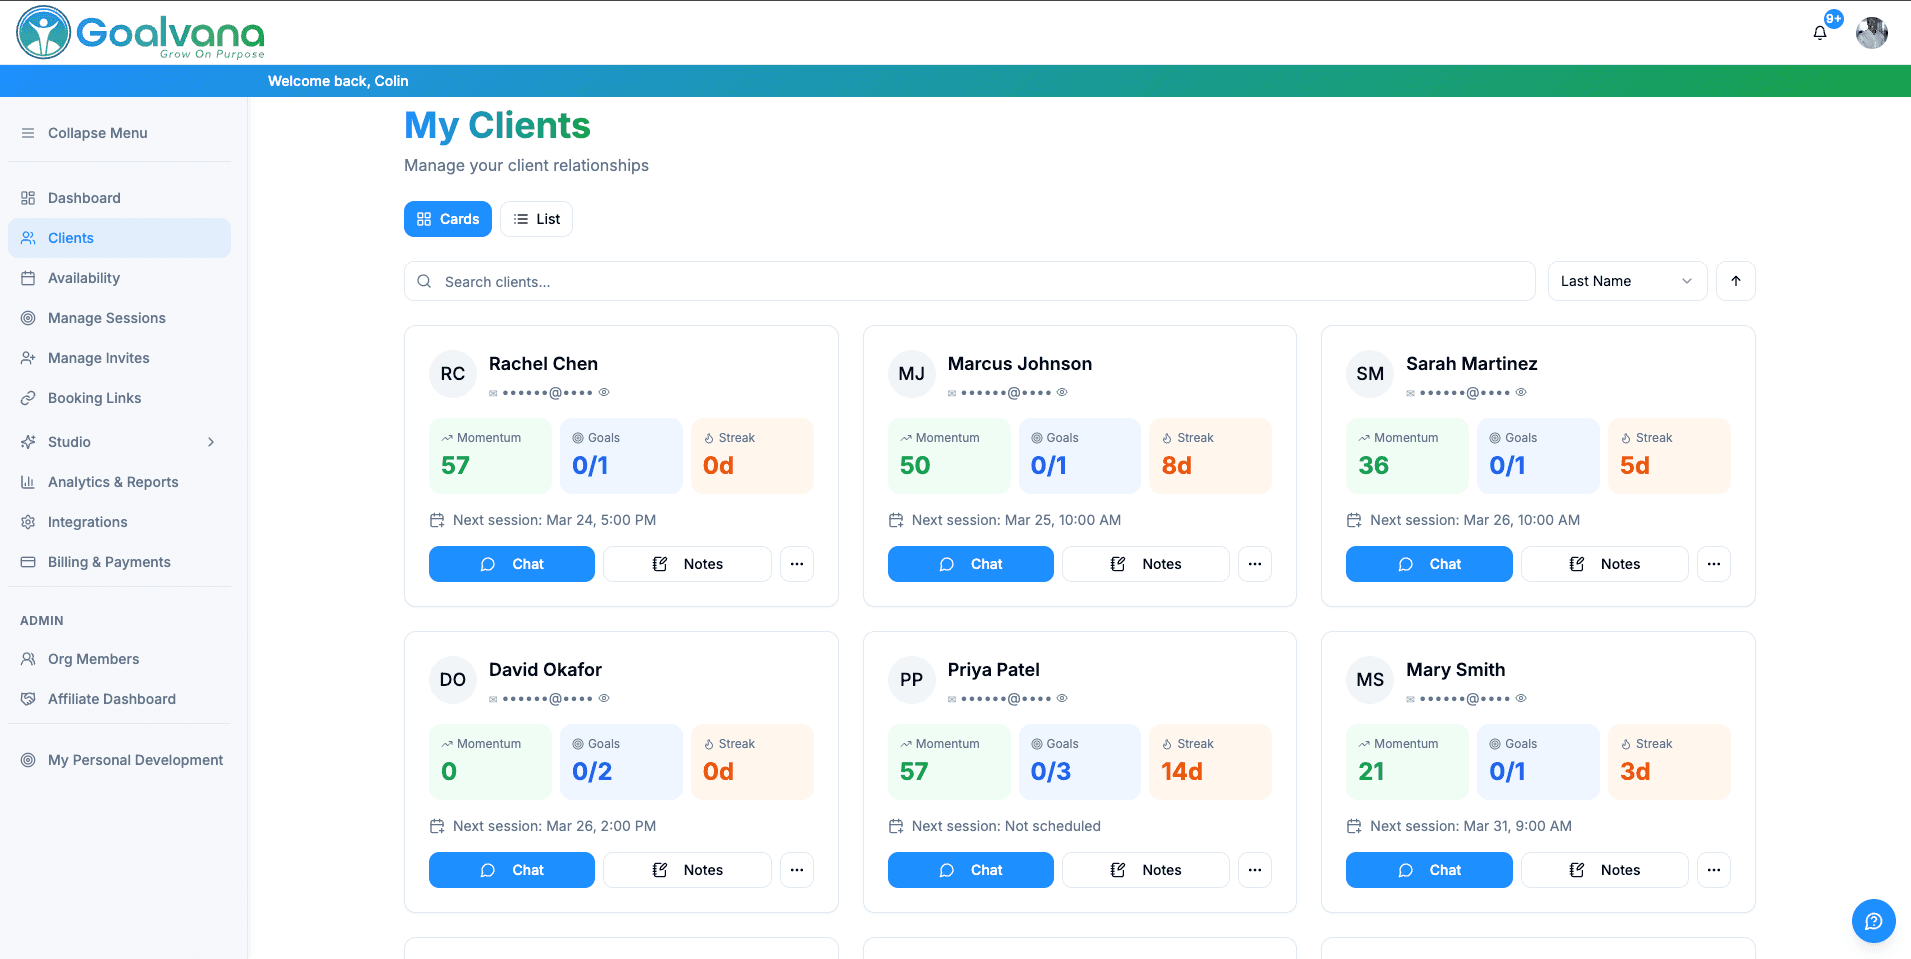Image resolution: width=1911 pixels, height=959 pixels.
Task: Open the Affiliate Dashboard
Action: [111, 698]
